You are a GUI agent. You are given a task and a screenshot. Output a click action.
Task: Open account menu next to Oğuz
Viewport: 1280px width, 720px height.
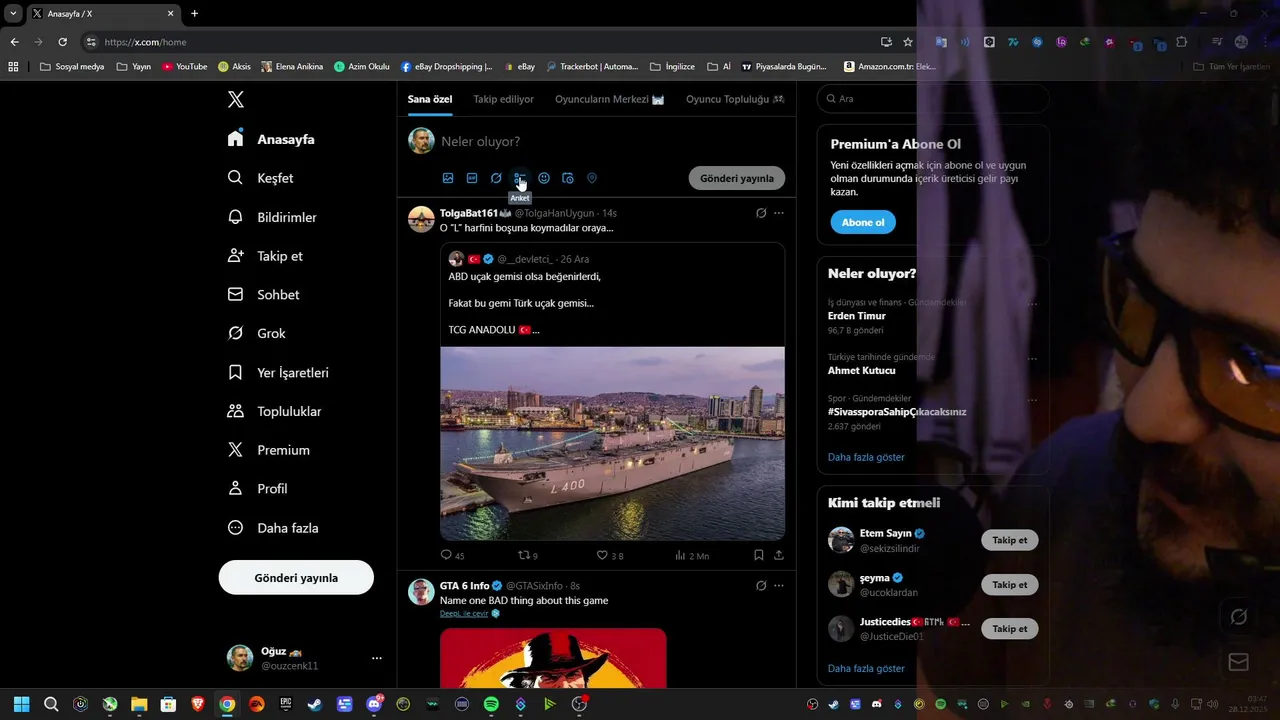pyautogui.click(x=377, y=658)
